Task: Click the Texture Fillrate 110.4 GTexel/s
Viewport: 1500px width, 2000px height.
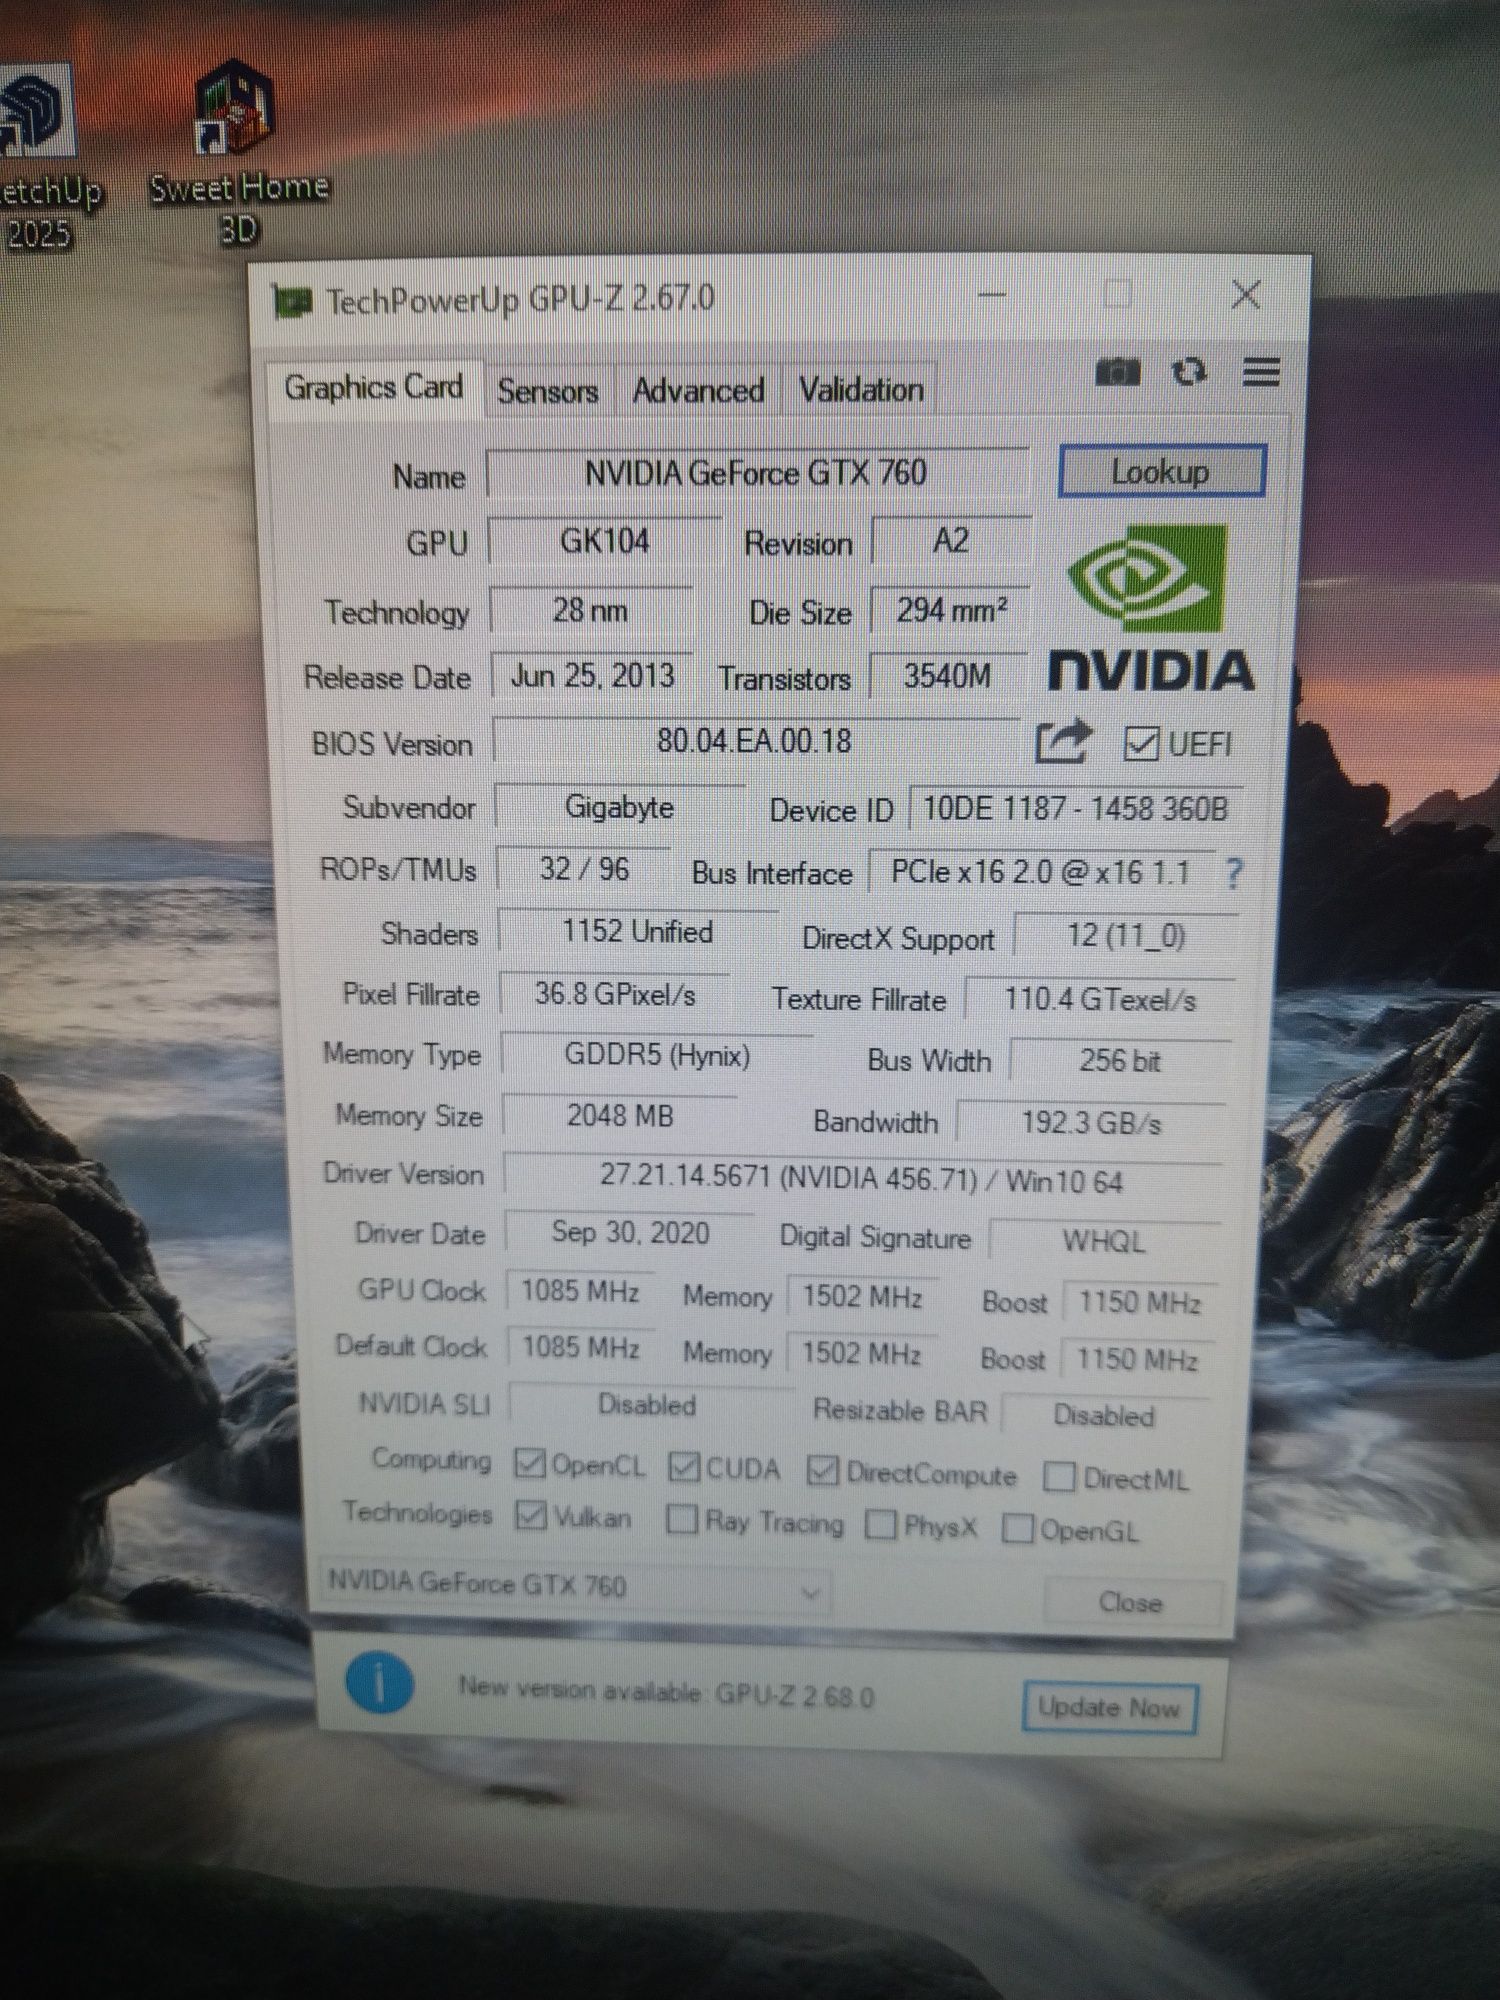Action: (x=1100, y=1000)
